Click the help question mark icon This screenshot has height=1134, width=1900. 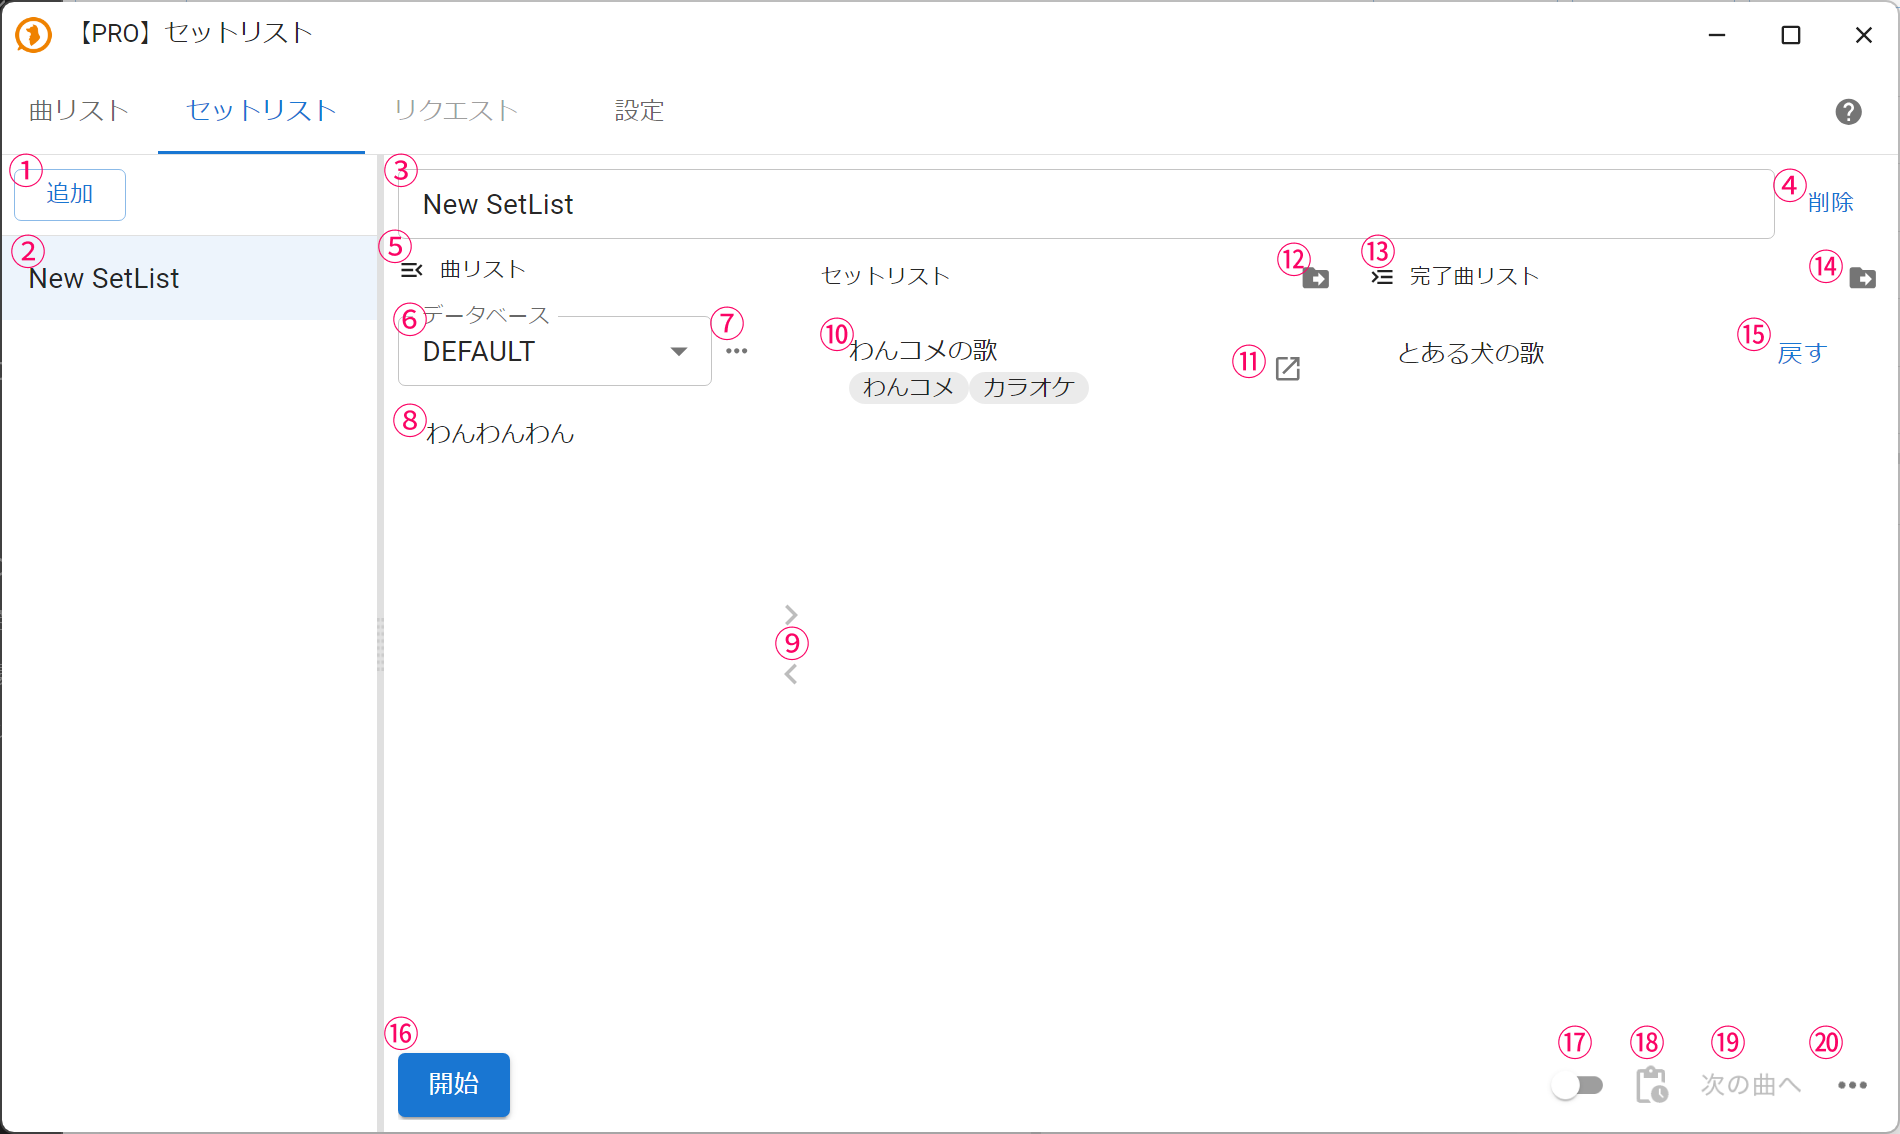click(x=1848, y=112)
